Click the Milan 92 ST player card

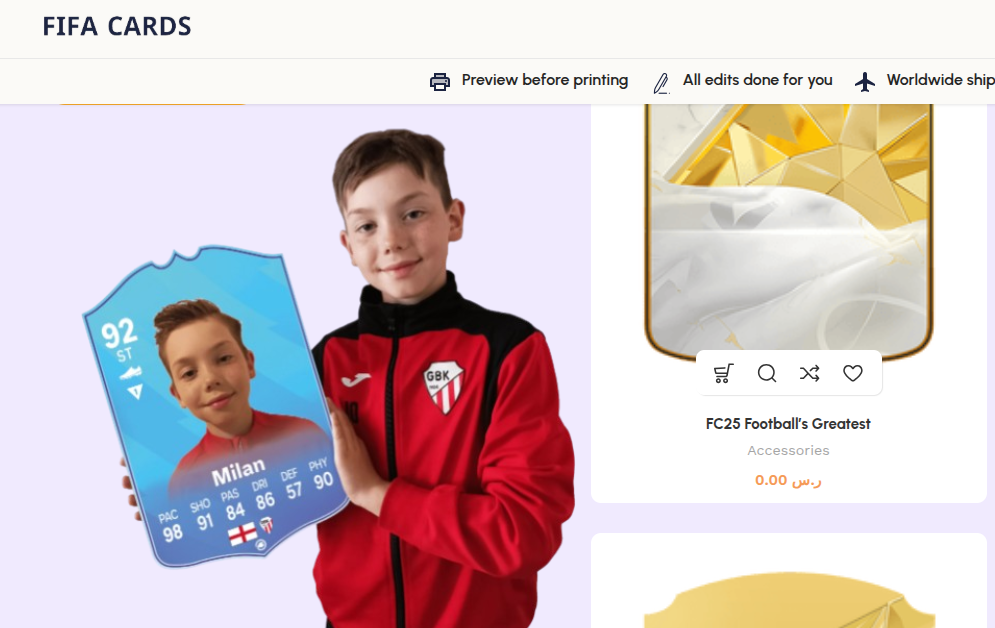click(x=216, y=406)
